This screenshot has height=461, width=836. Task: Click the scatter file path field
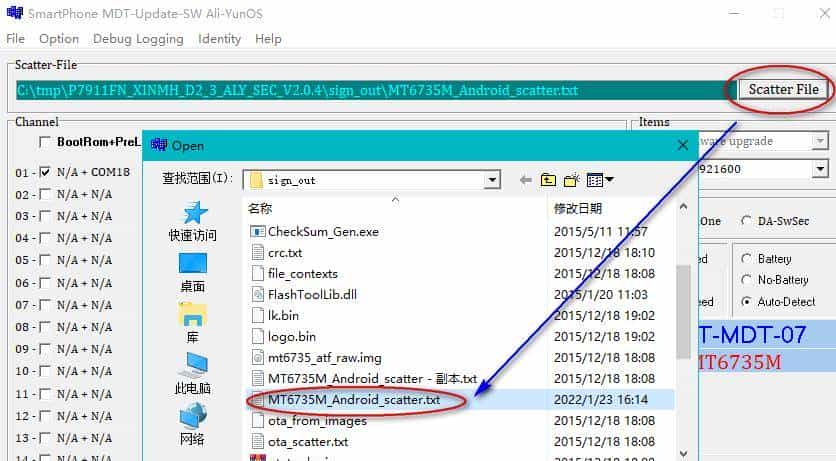[x=375, y=90]
